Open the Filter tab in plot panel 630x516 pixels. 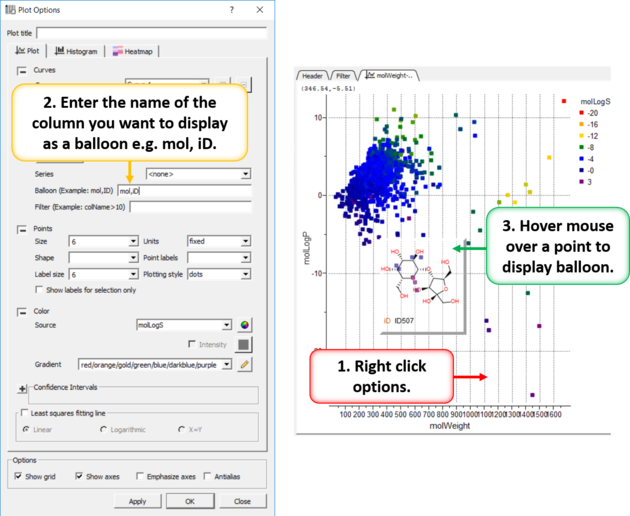(343, 75)
